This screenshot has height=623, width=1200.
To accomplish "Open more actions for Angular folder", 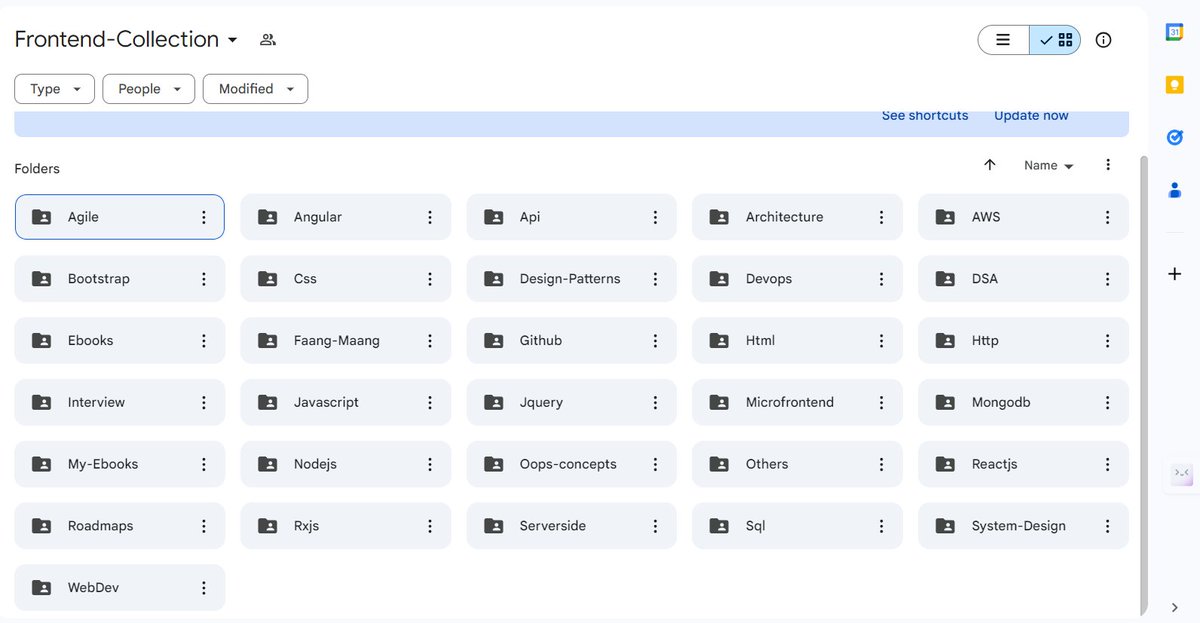I will tap(430, 217).
